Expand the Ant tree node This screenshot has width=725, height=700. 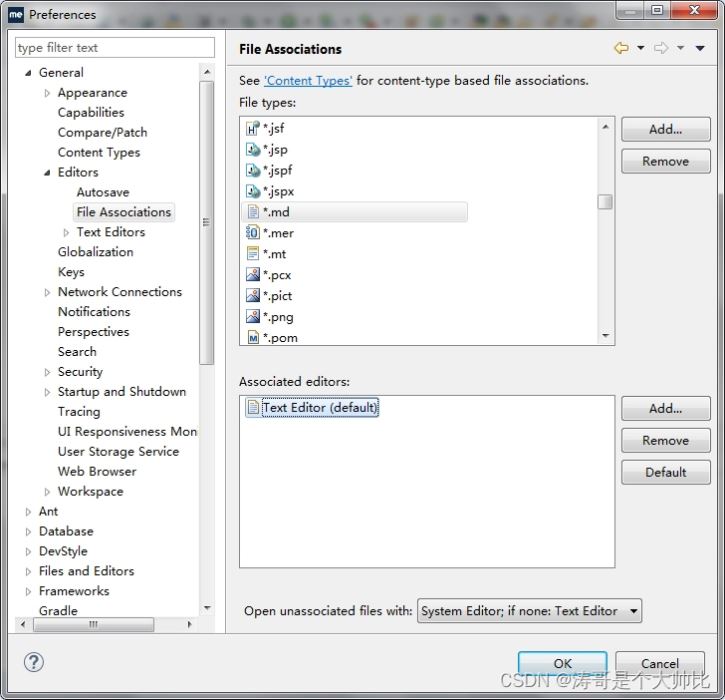click(x=28, y=512)
